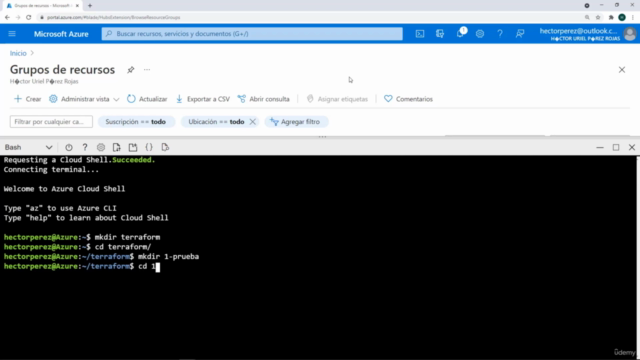
Task: Focus Filtrar por cualquier campo input
Action: [x=51, y=122]
